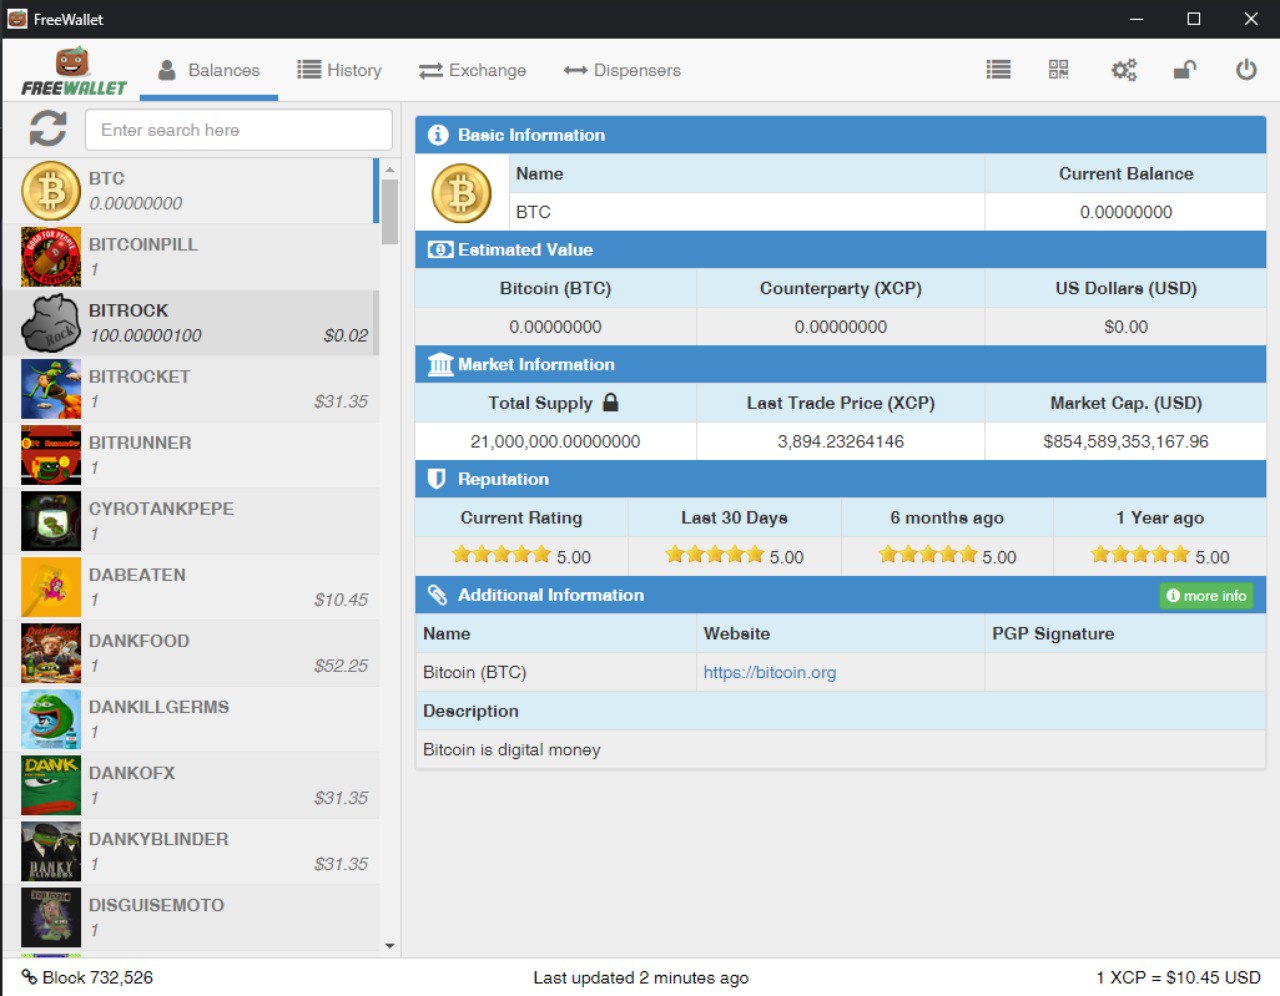Click the BTC coin icon in list
This screenshot has height=996, width=1280.
click(x=51, y=191)
